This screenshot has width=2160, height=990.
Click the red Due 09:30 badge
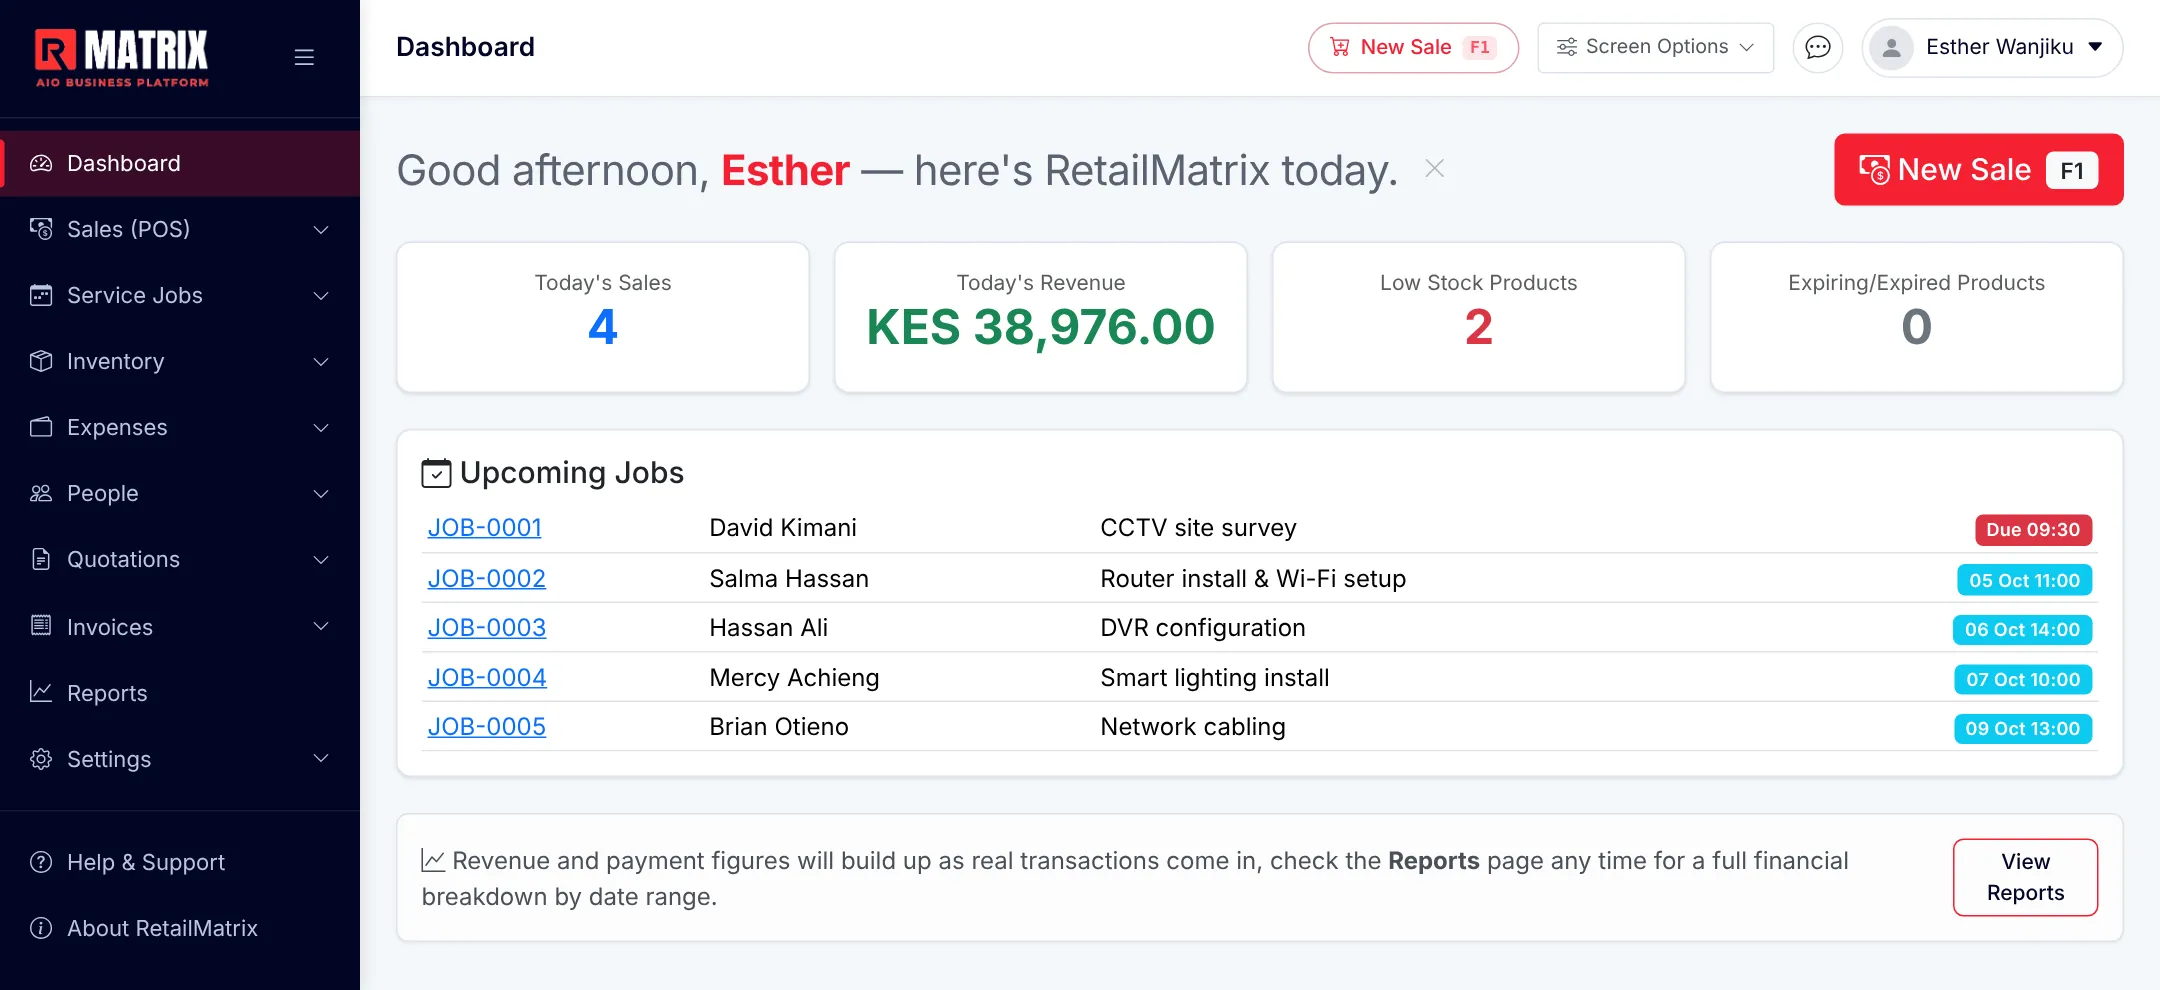tap(2033, 529)
